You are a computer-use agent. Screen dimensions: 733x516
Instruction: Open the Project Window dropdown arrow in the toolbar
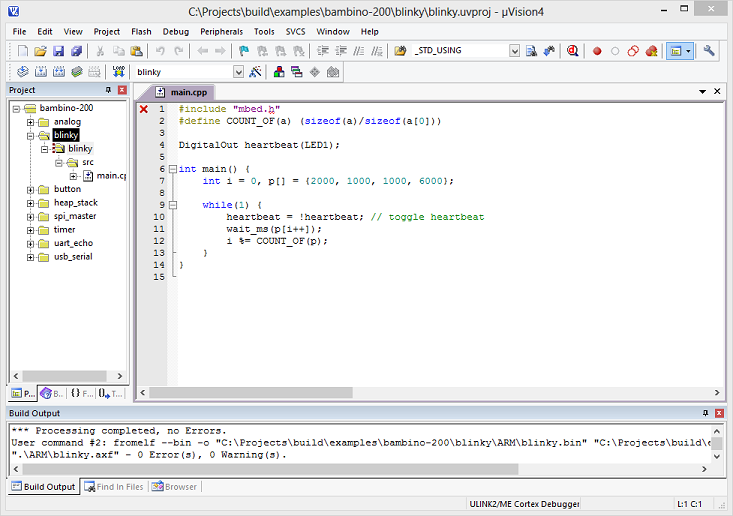pos(688,51)
